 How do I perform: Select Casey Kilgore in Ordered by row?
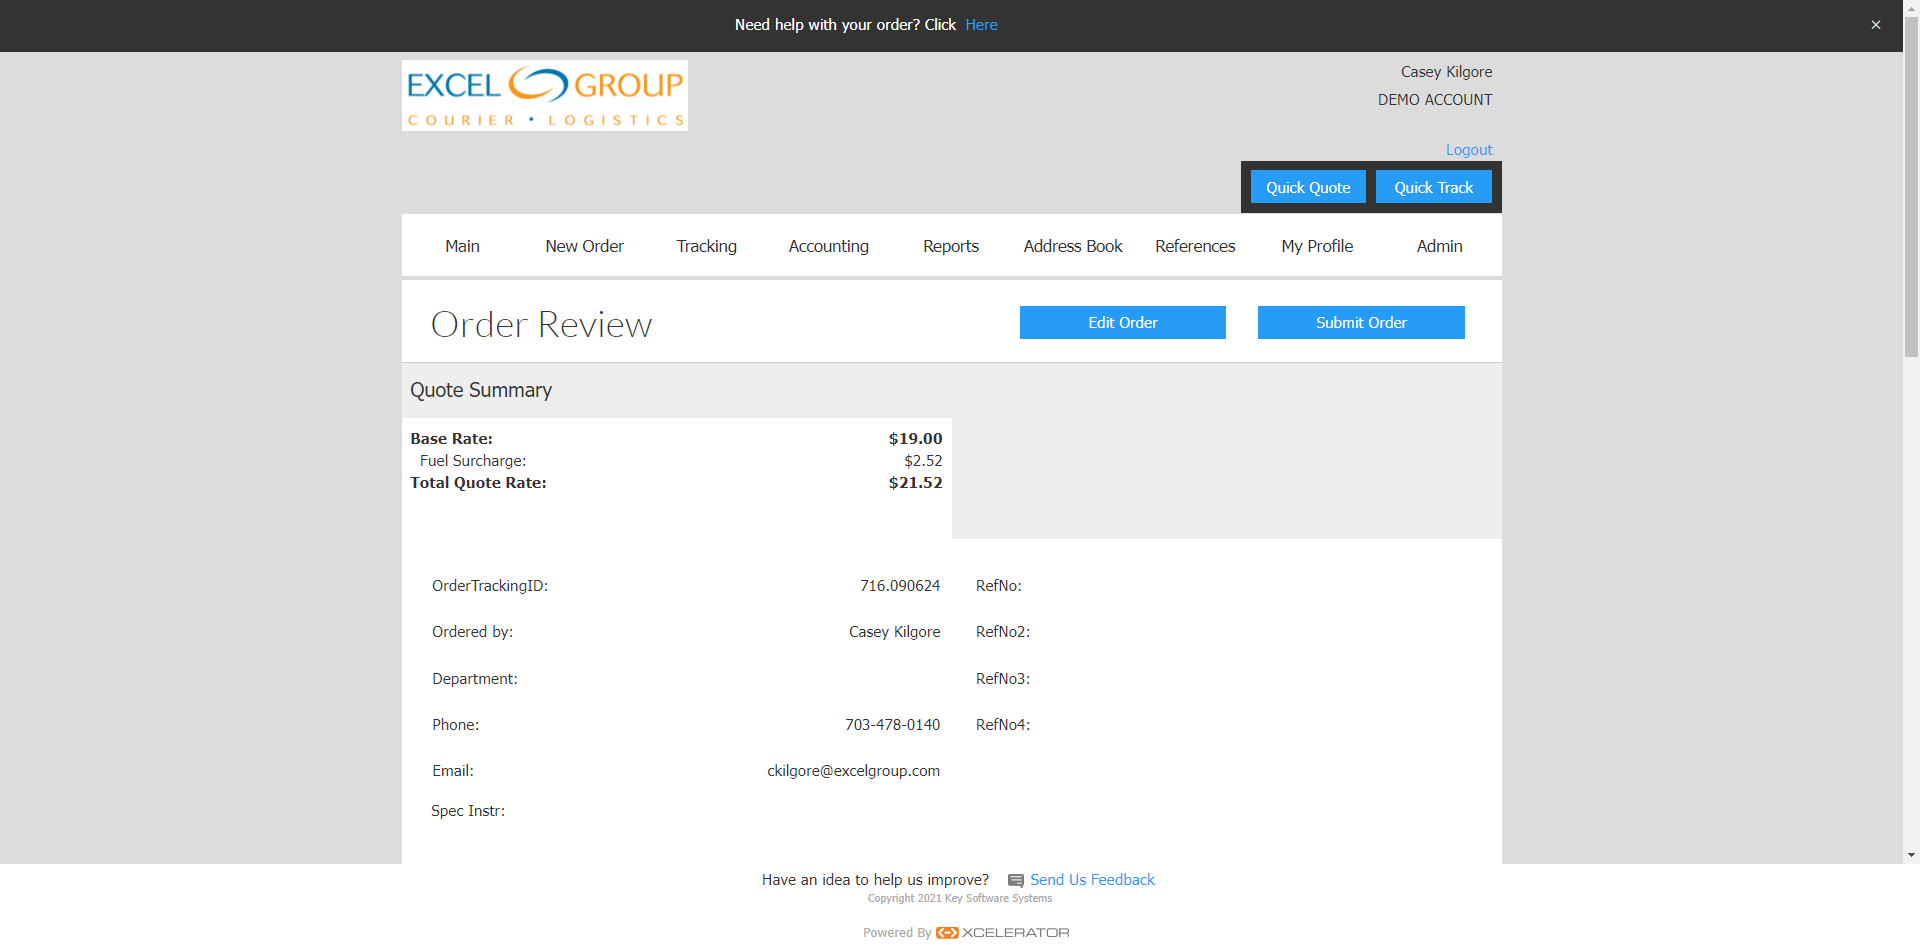click(x=894, y=632)
